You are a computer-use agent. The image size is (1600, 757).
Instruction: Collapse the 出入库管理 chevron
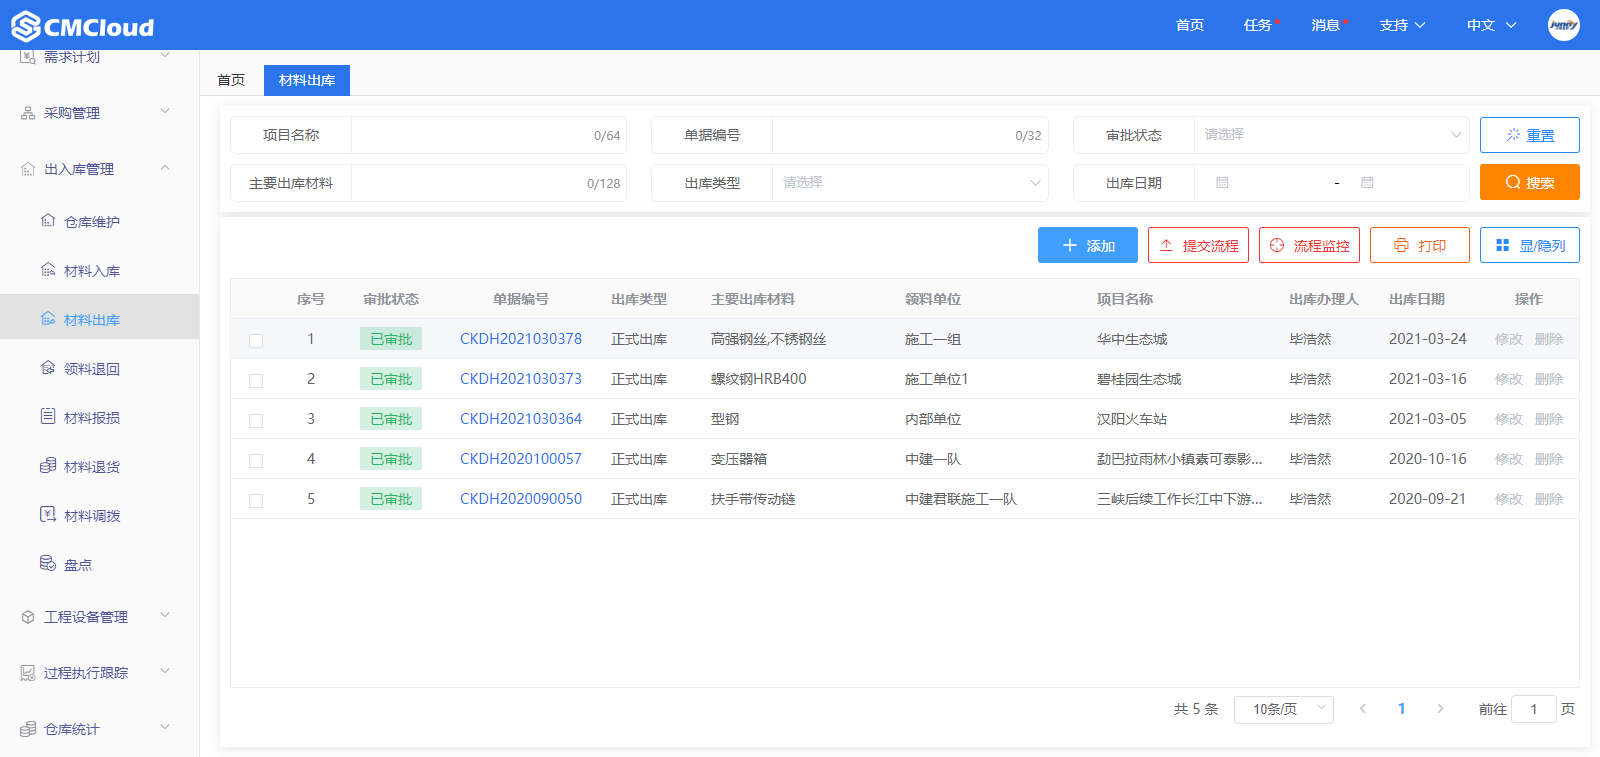[165, 167]
